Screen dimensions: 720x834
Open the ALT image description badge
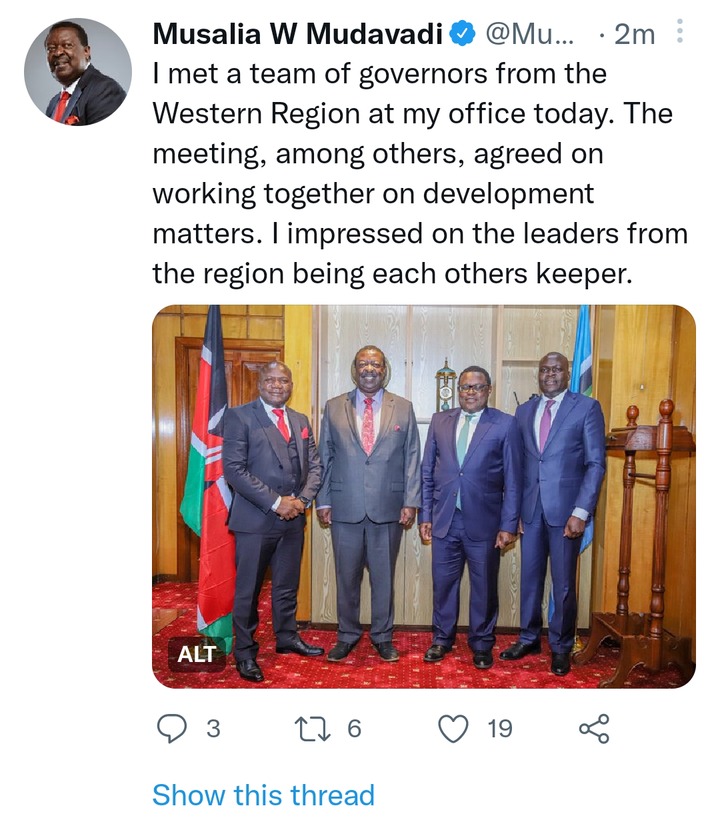[196, 654]
